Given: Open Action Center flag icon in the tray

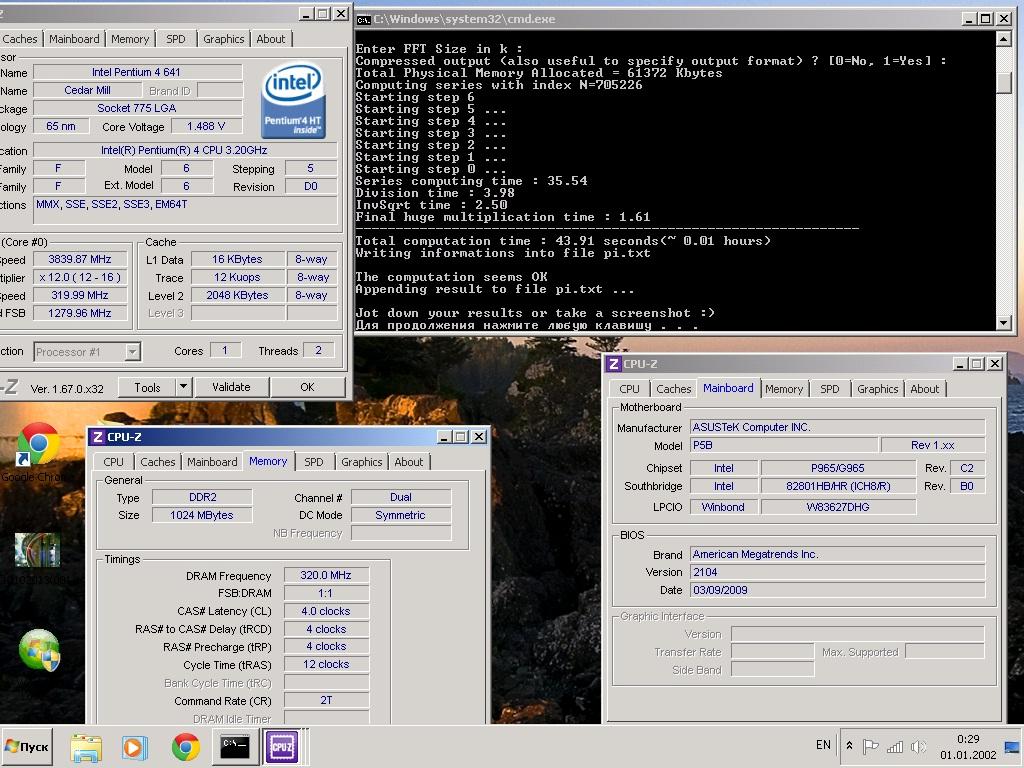Looking at the screenshot, I should [x=870, y=746].
